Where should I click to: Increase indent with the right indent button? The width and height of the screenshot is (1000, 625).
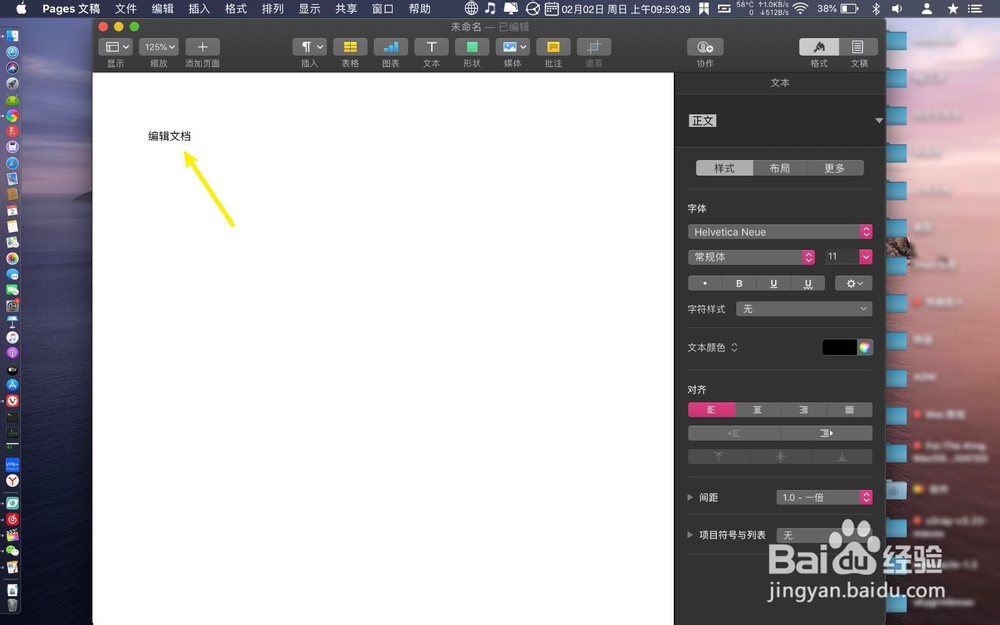pos(827,433)
